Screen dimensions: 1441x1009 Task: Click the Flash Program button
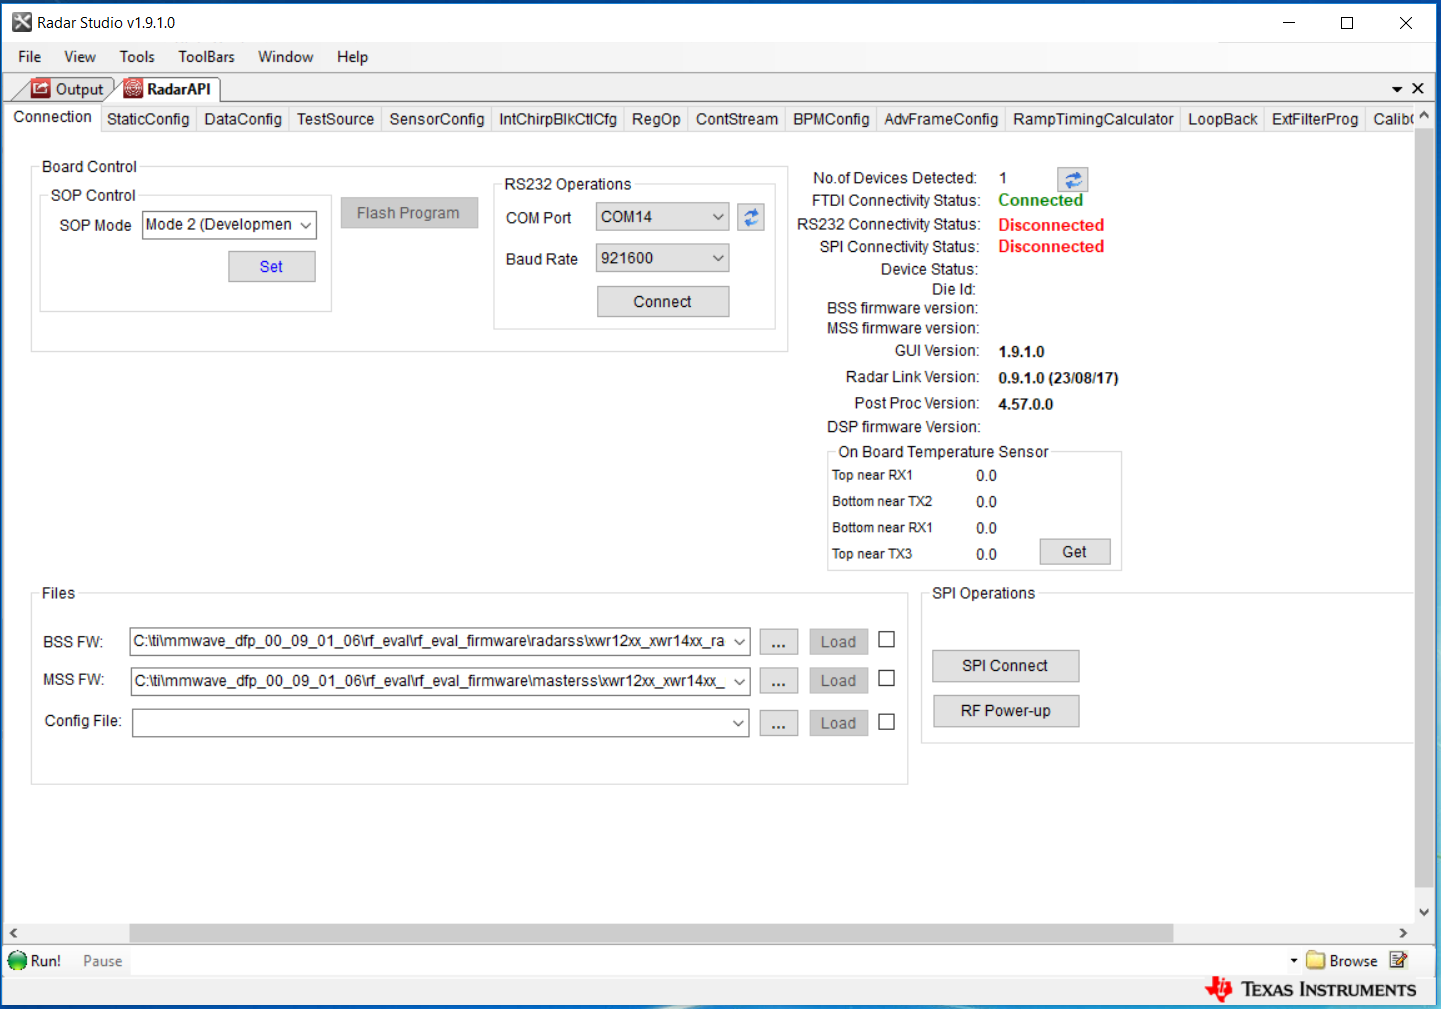[x=408, y=213]
